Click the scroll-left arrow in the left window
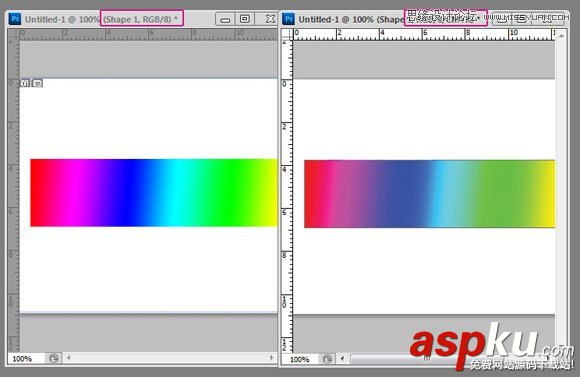 pos(69,358)
